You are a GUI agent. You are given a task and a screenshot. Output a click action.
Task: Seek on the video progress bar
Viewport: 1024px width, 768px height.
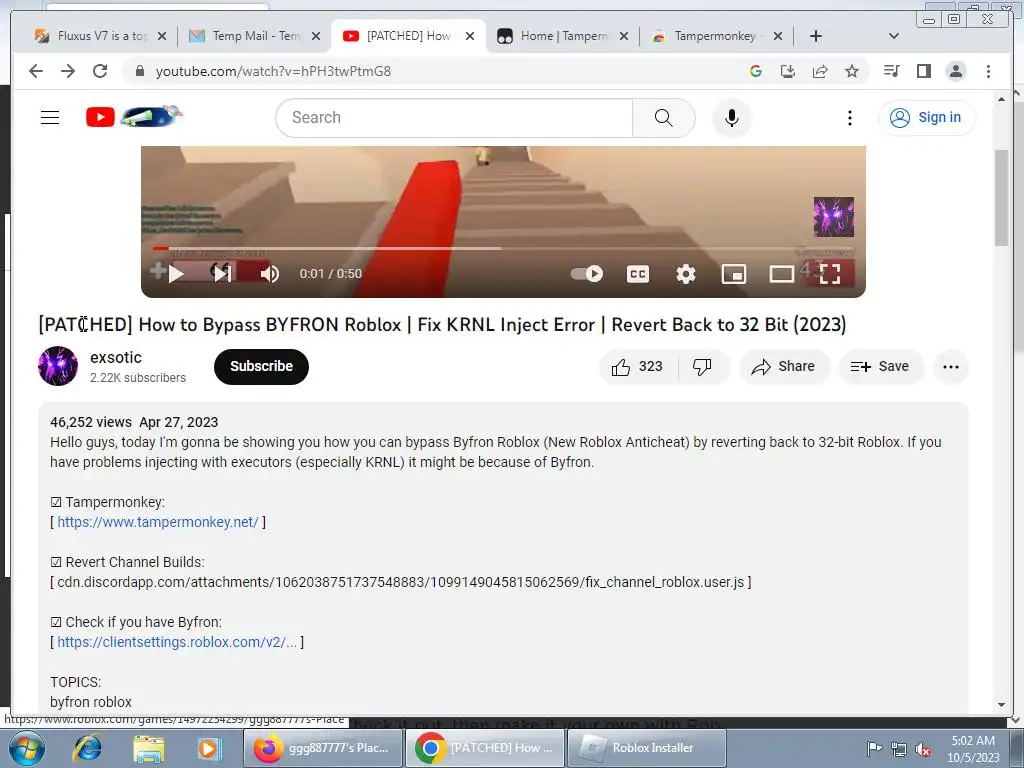click(x=503, y=248)
